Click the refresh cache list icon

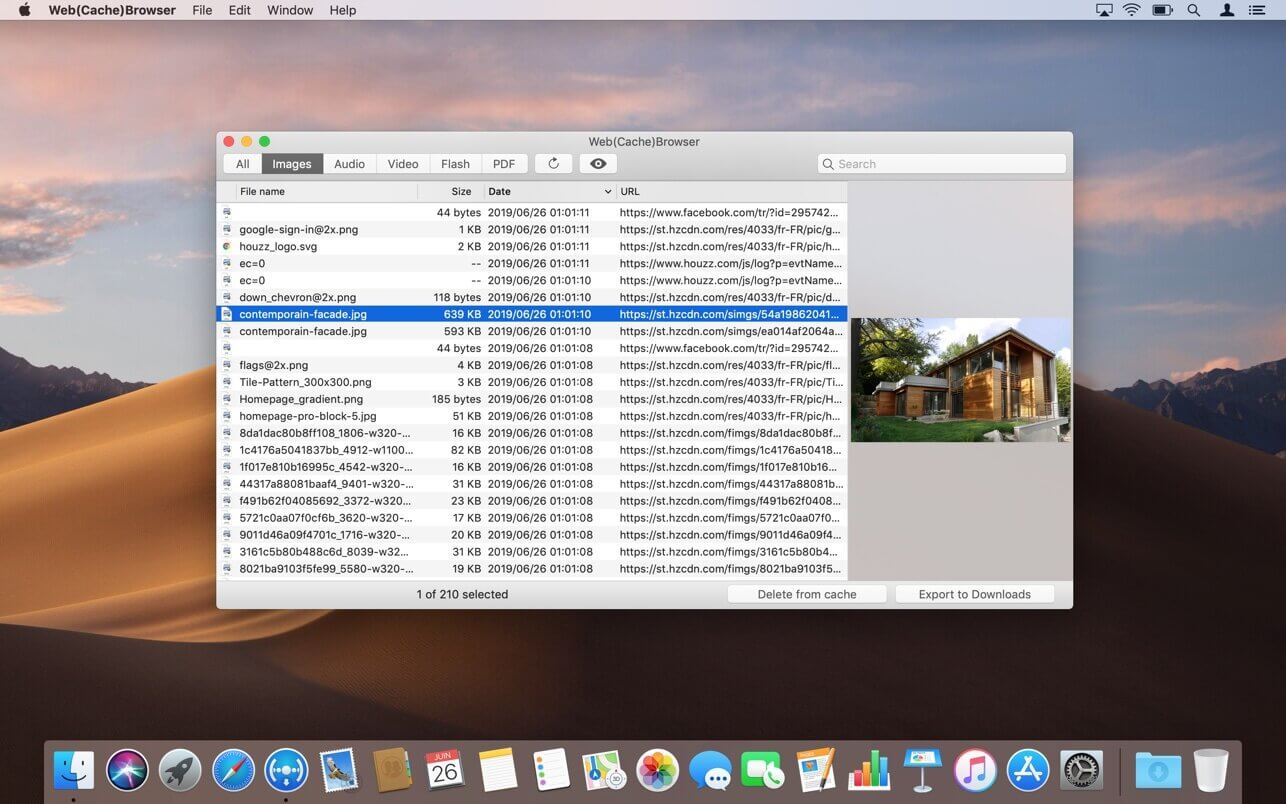[x=553, y=164]
